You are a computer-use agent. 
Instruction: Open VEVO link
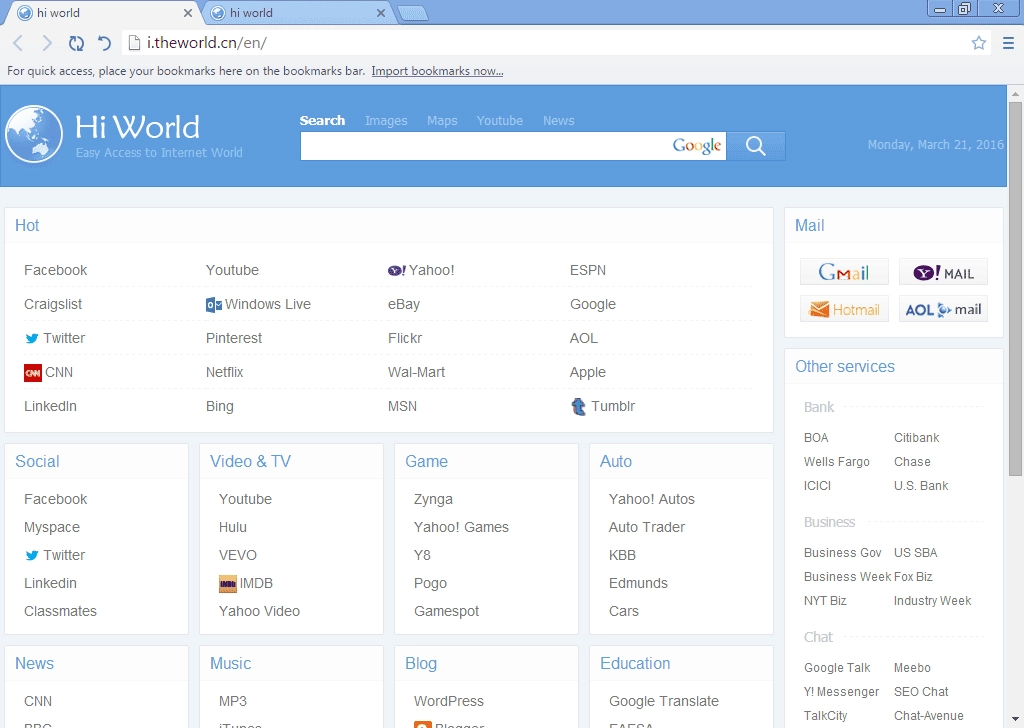238,555
